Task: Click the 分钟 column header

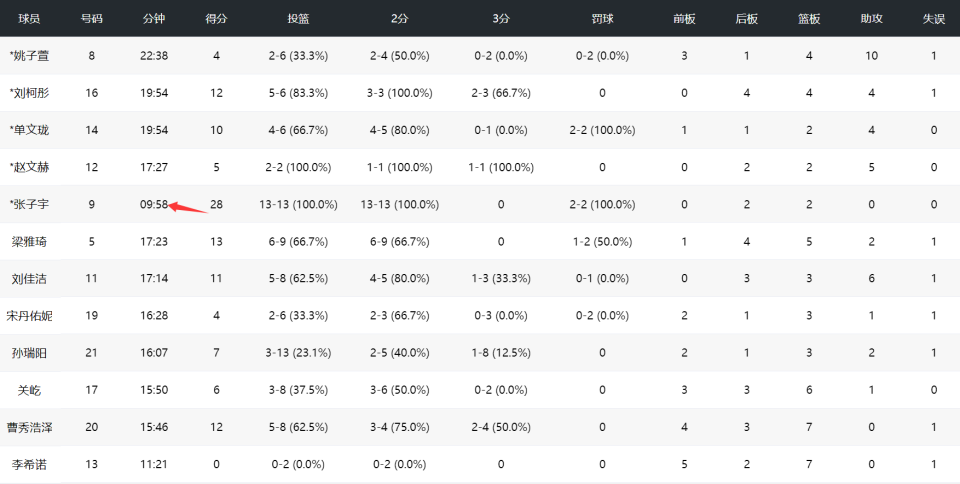Action: tap(154, 19)
